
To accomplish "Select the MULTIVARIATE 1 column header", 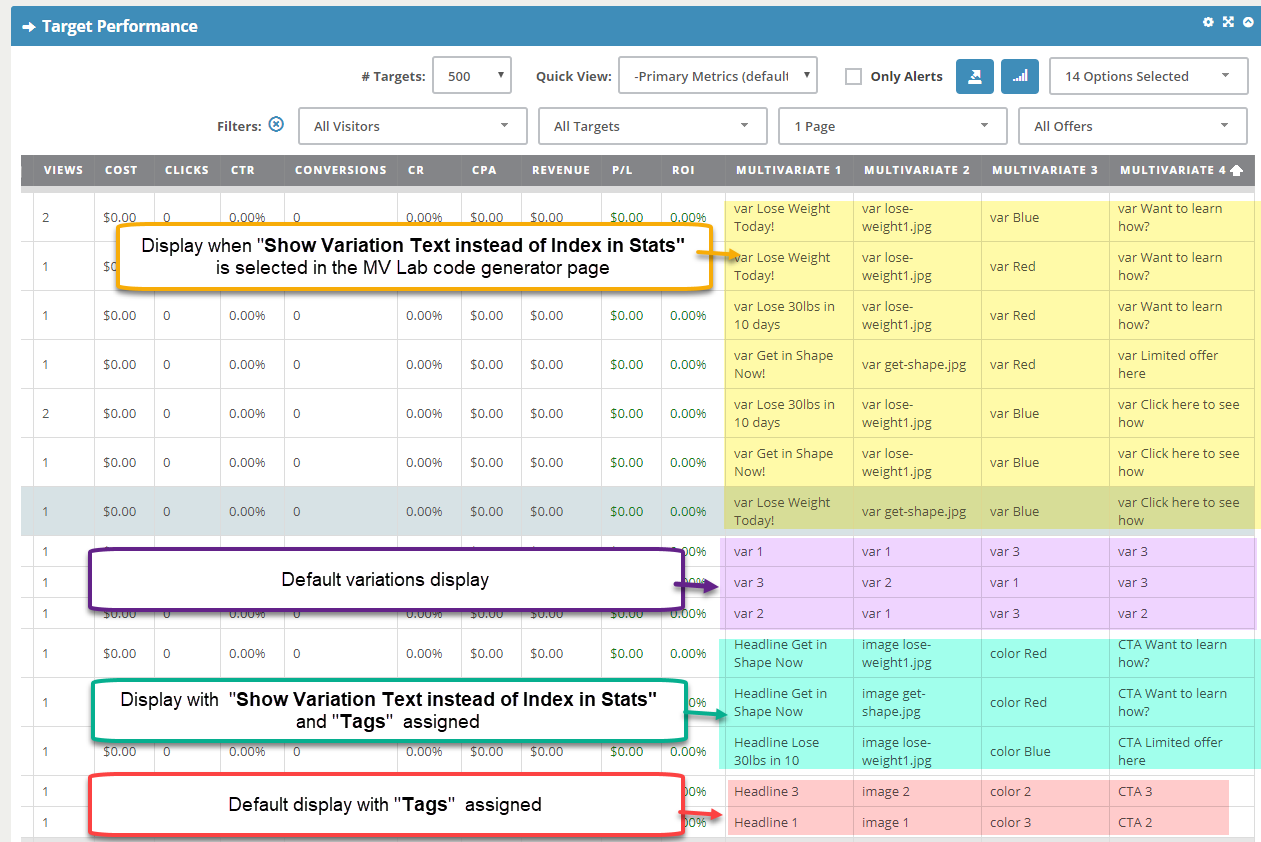I will 788,170.
